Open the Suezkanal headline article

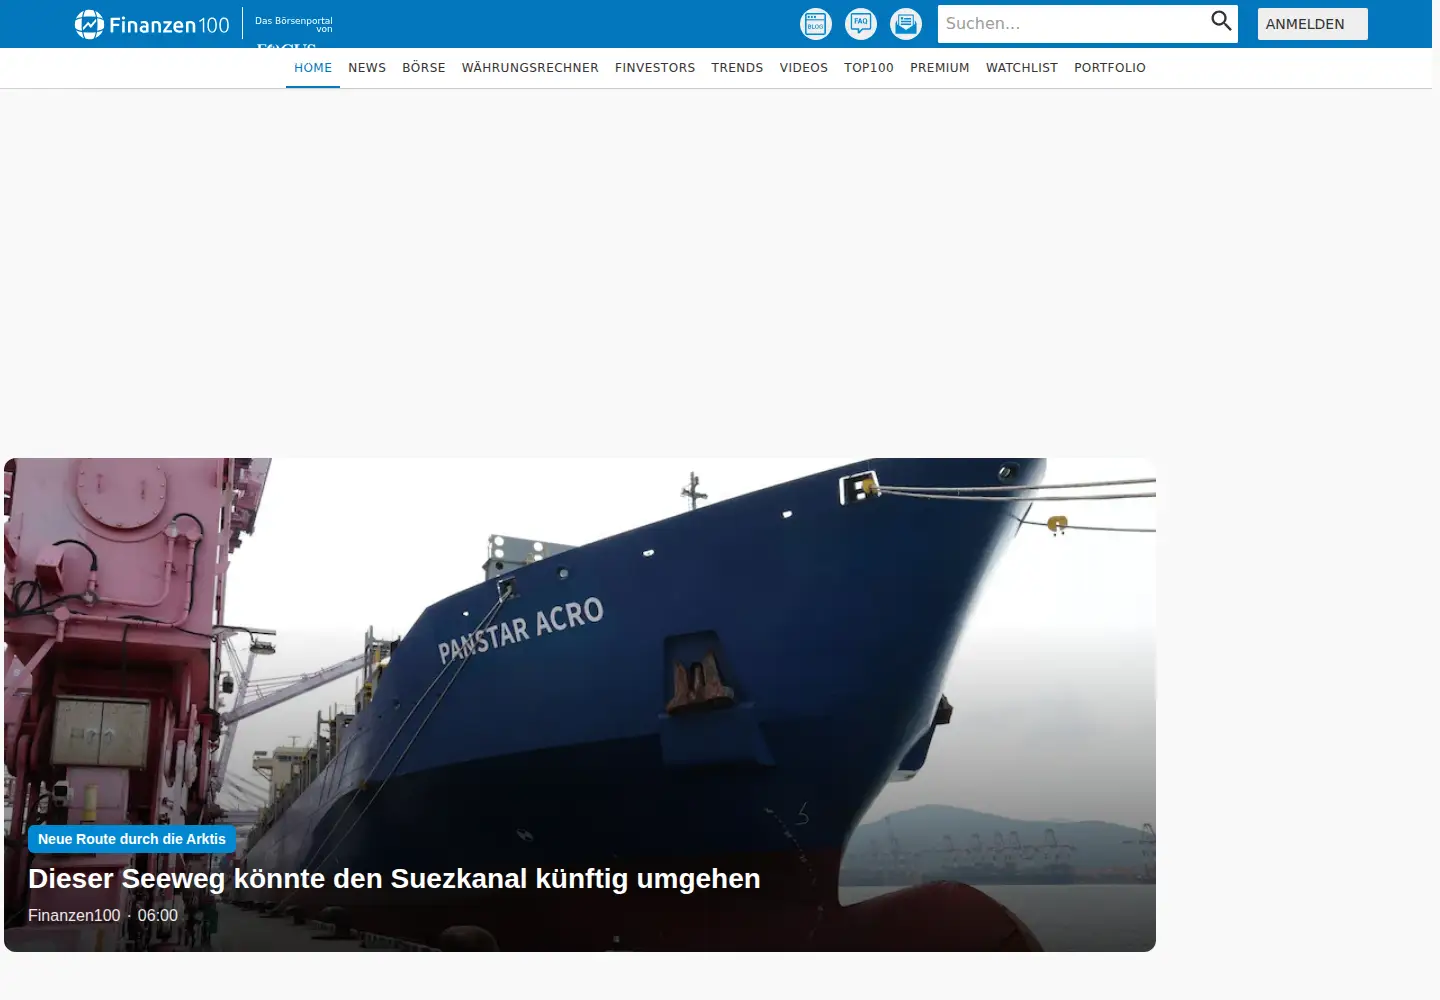[x=394, y=879]
